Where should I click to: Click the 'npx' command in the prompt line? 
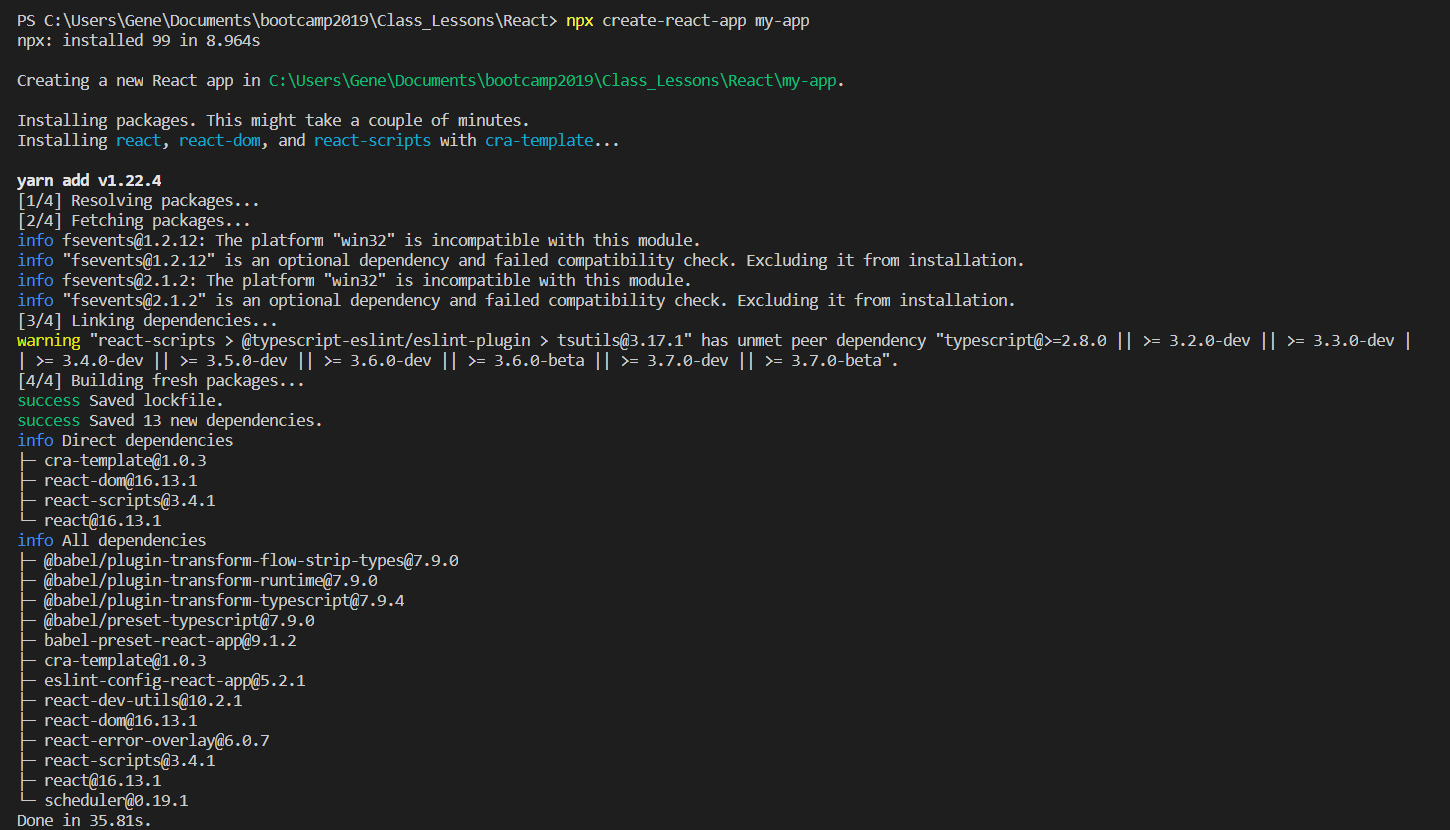click(x=579, y=21)
